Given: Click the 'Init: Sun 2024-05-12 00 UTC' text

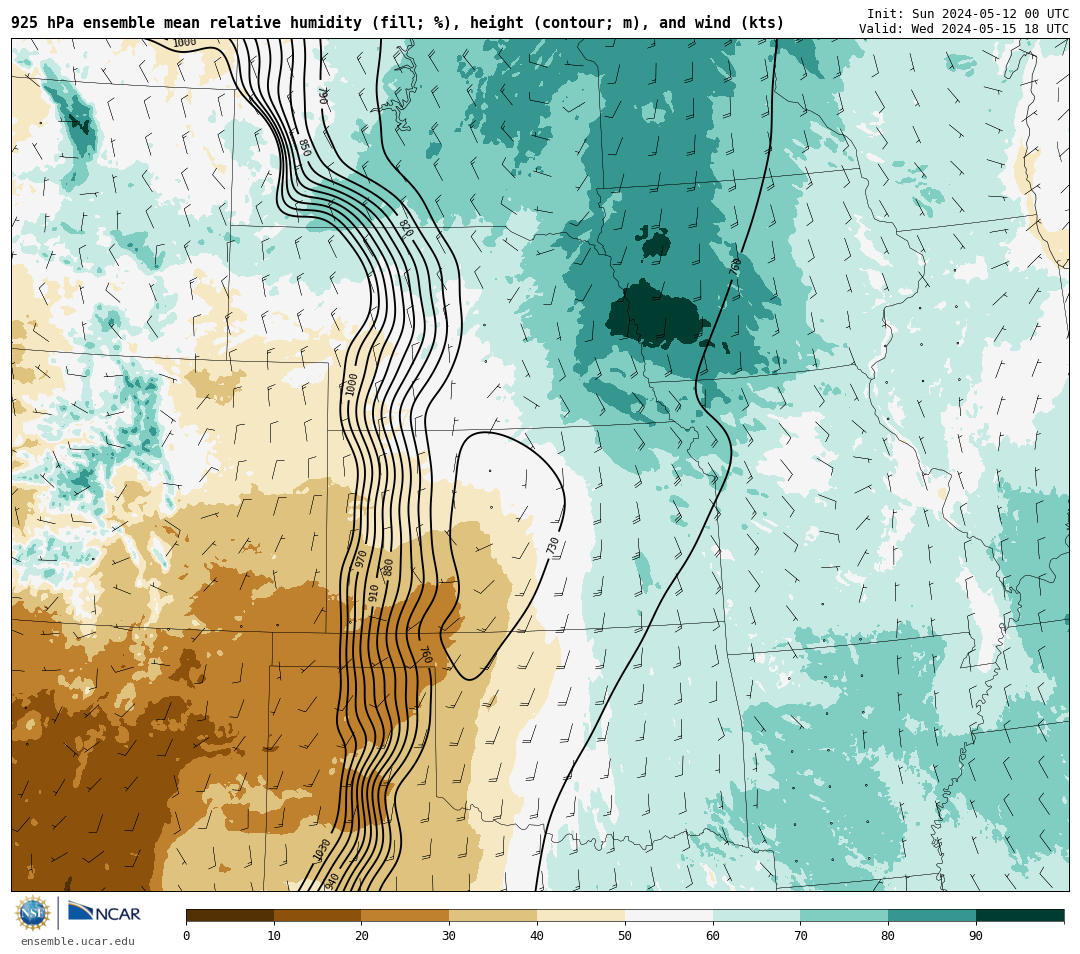Looking at the screenshot, I should (x=968, y=14).
